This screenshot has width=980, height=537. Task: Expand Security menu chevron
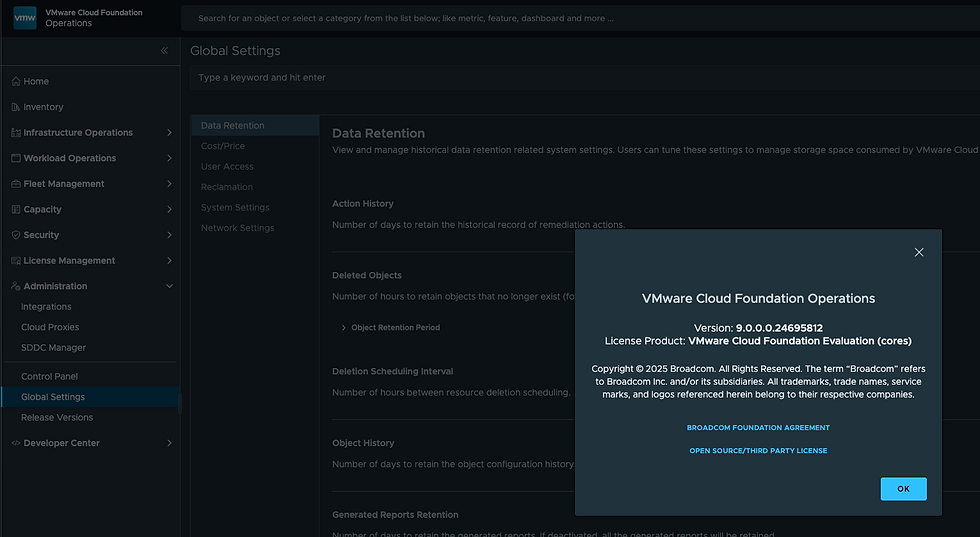pos(169,235)
